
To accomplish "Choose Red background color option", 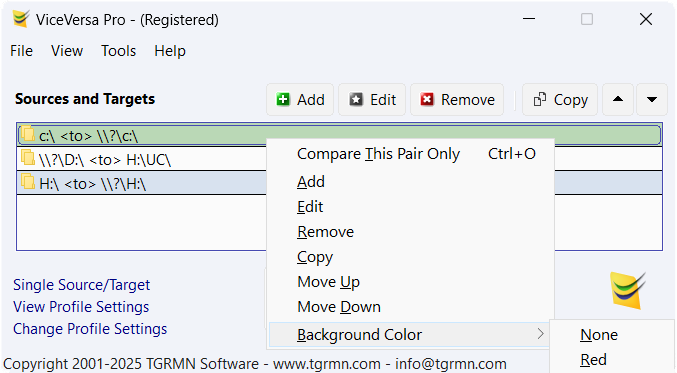I will [593, 360].
